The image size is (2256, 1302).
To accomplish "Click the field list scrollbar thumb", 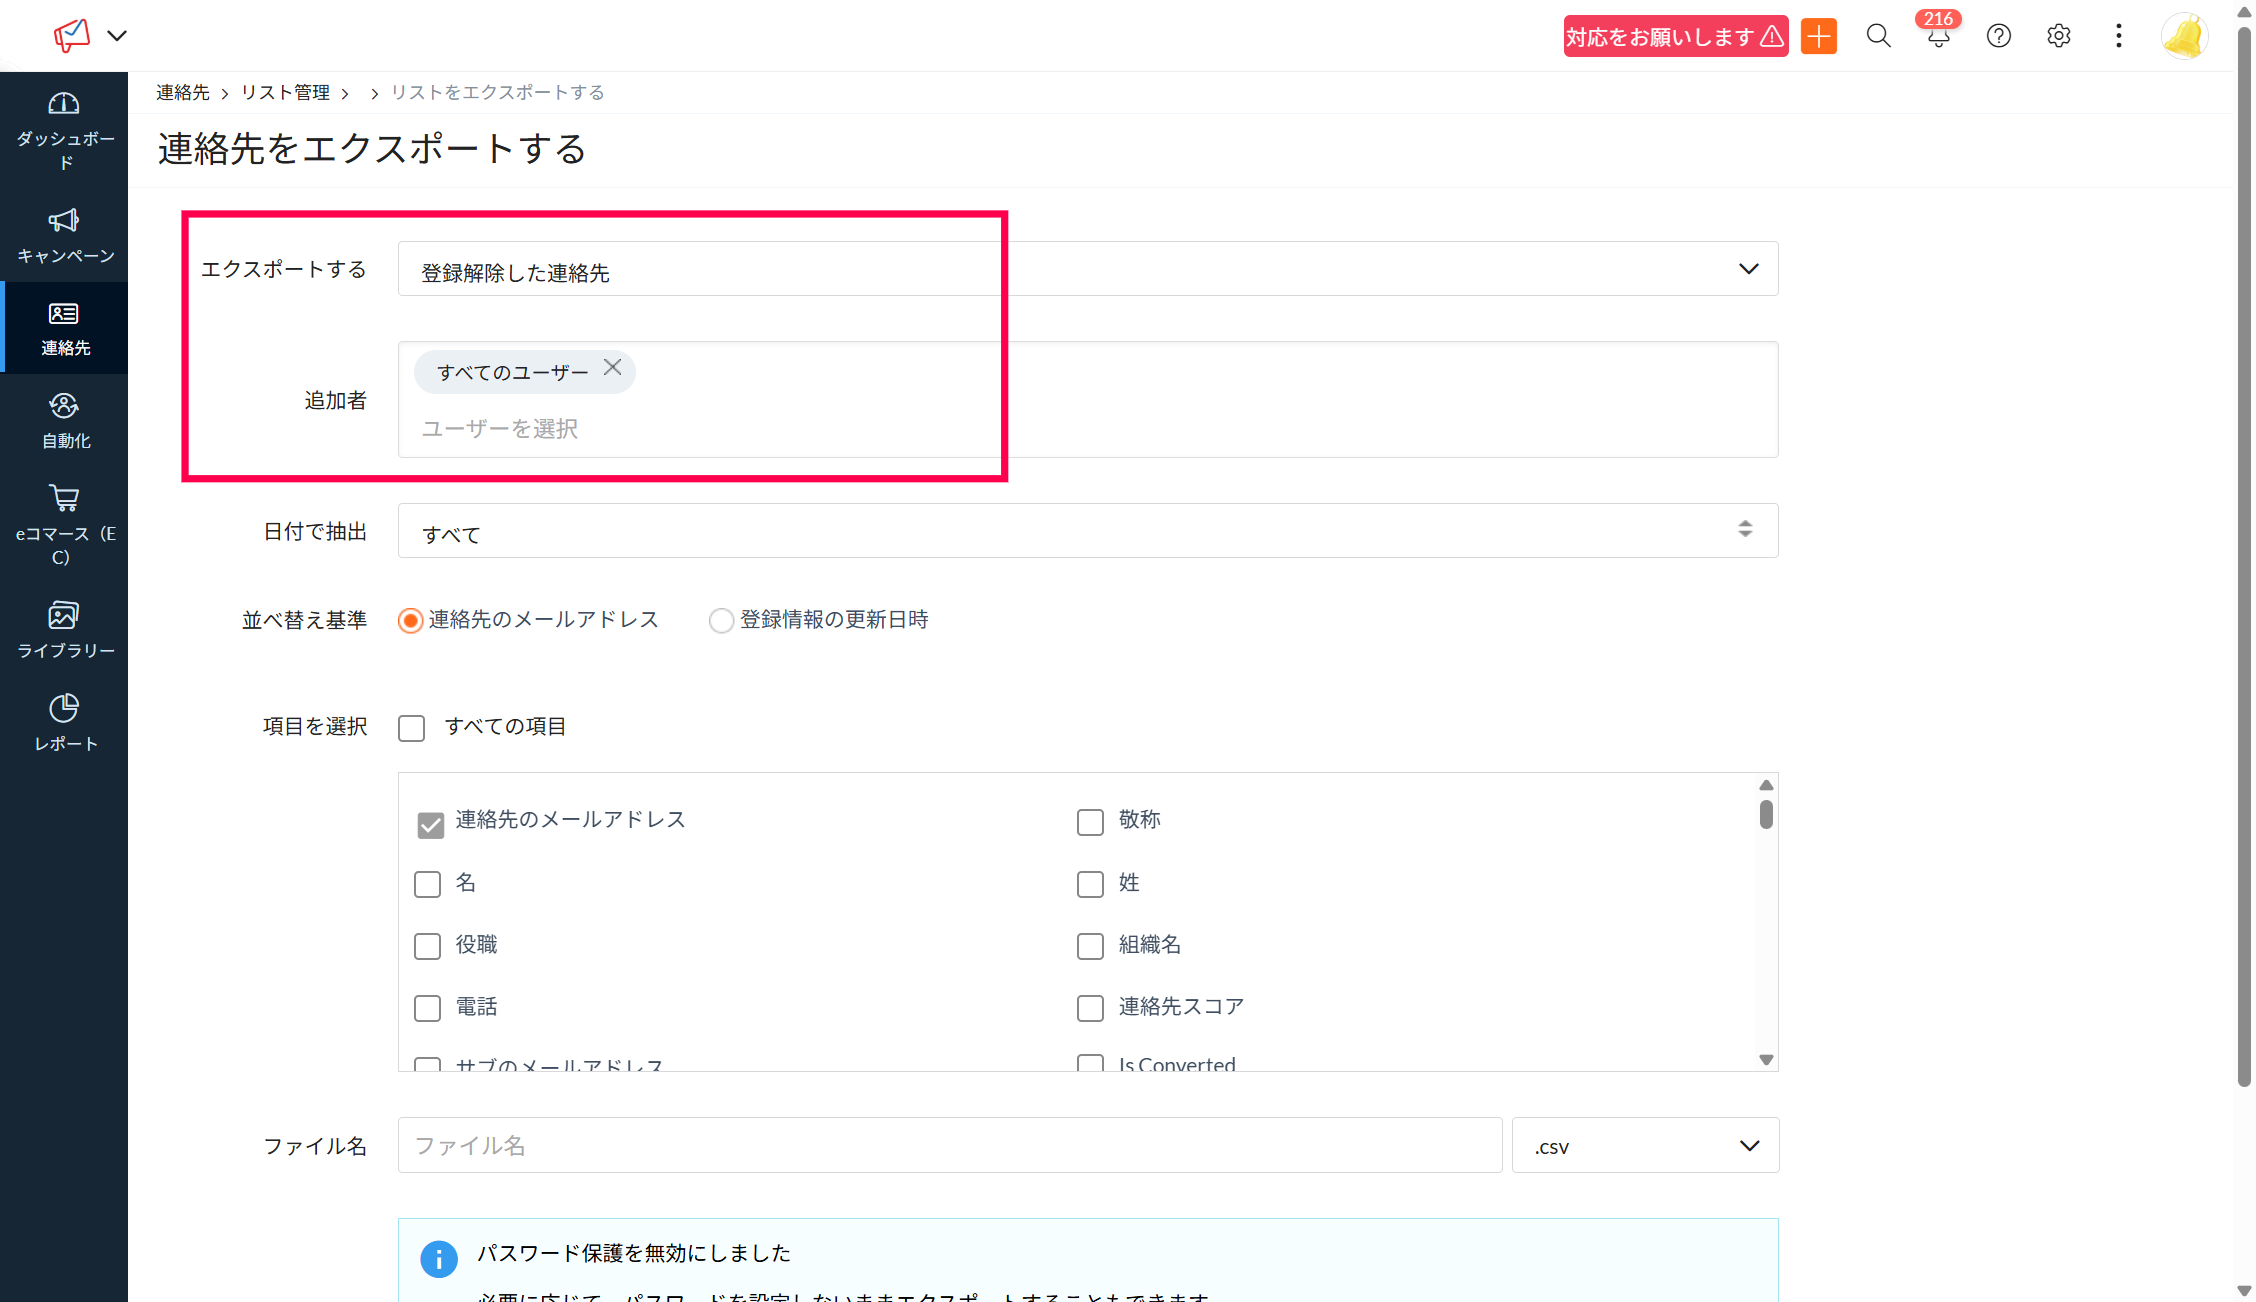I will [1766, 814].
